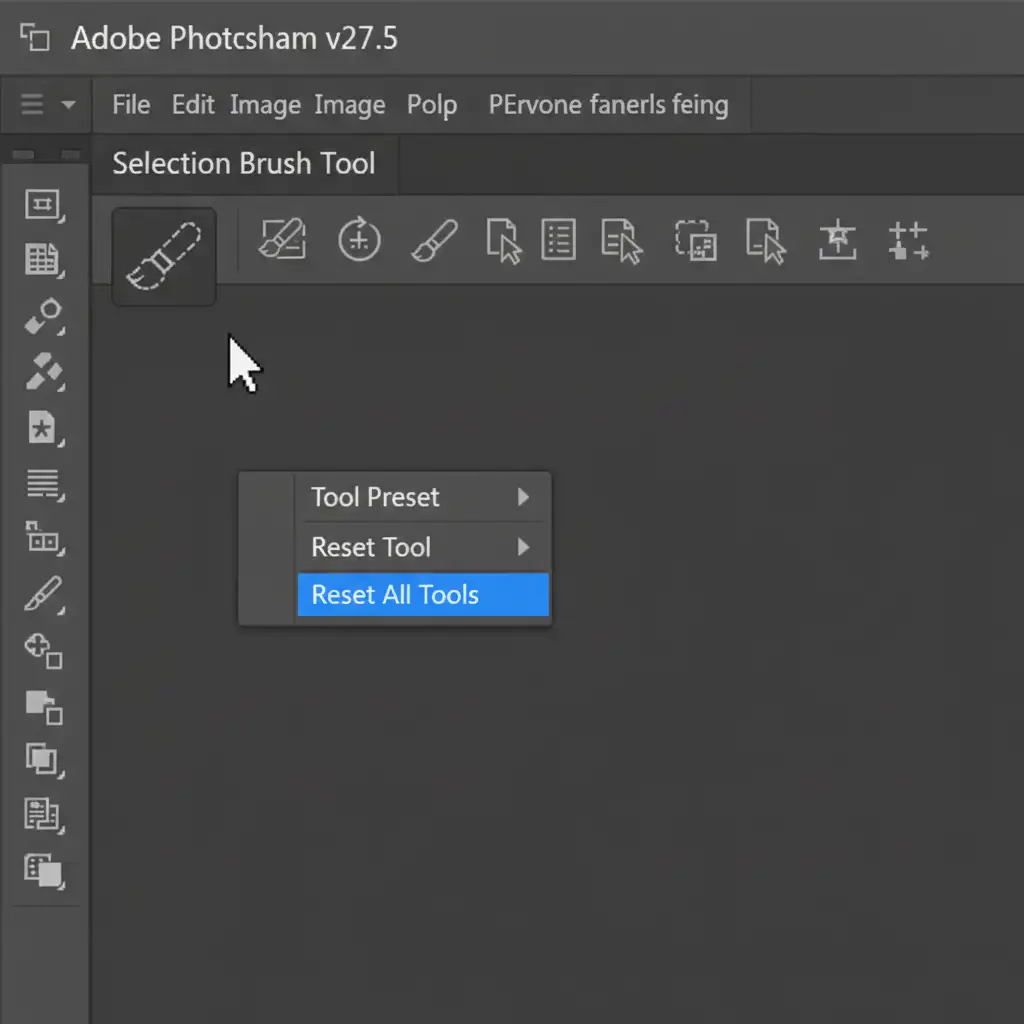The image size is (1024, 1024).
Task: Select the knife-shaped tool in left toolbox
Action: 43,595
